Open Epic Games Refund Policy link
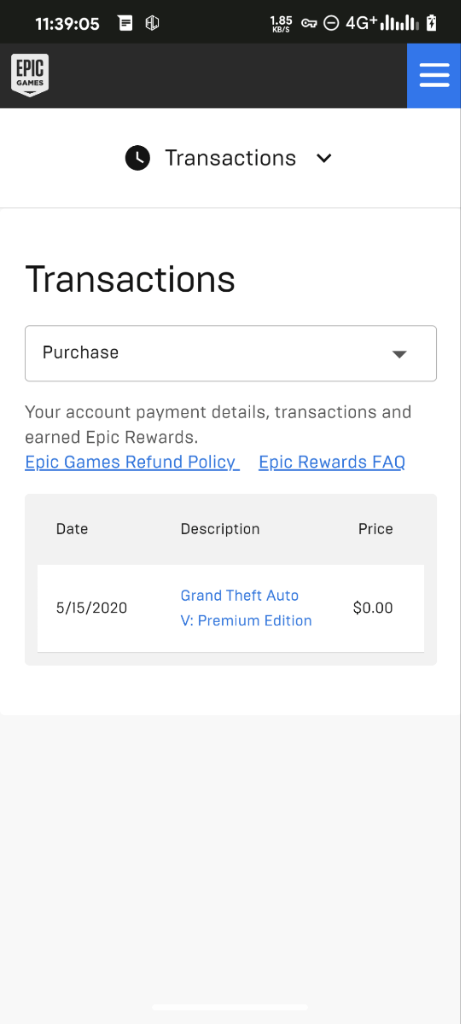This screenshot has width=461, height=1024. pyautogui.click(x=132, y=462)
